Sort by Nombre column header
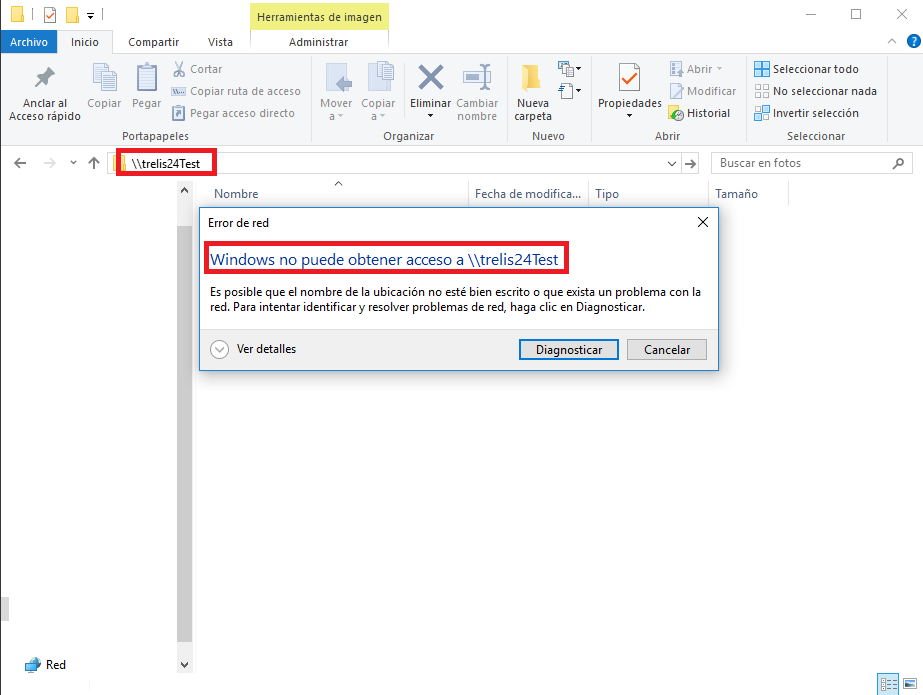Screen dimensions: 923x695 tap(236, 194)
